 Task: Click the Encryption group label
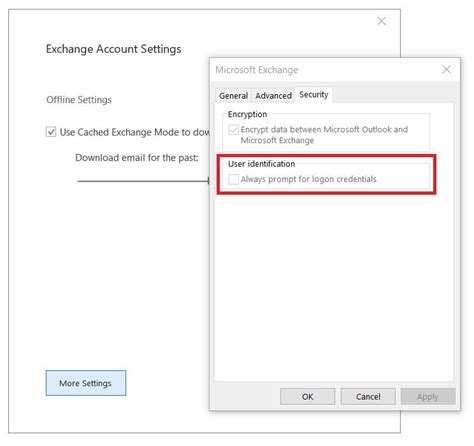tap(247, 114)
